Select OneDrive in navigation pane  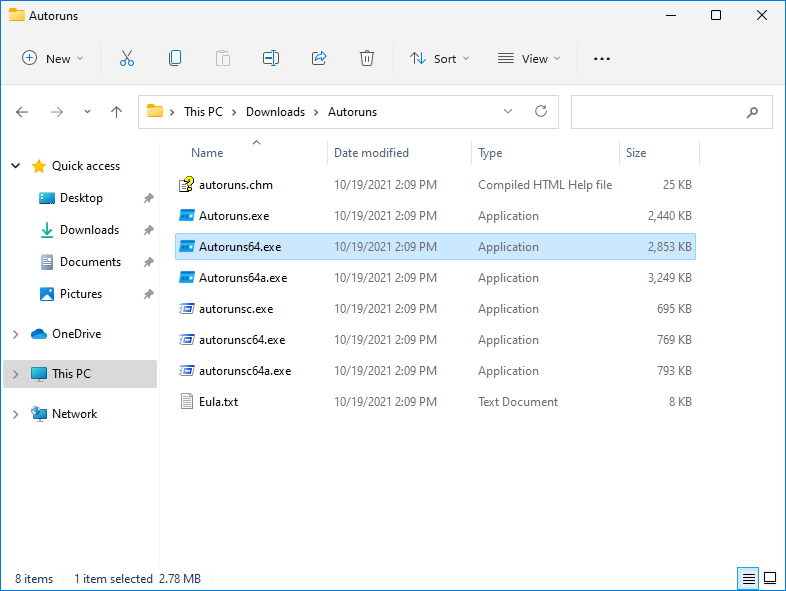(76, 334)
